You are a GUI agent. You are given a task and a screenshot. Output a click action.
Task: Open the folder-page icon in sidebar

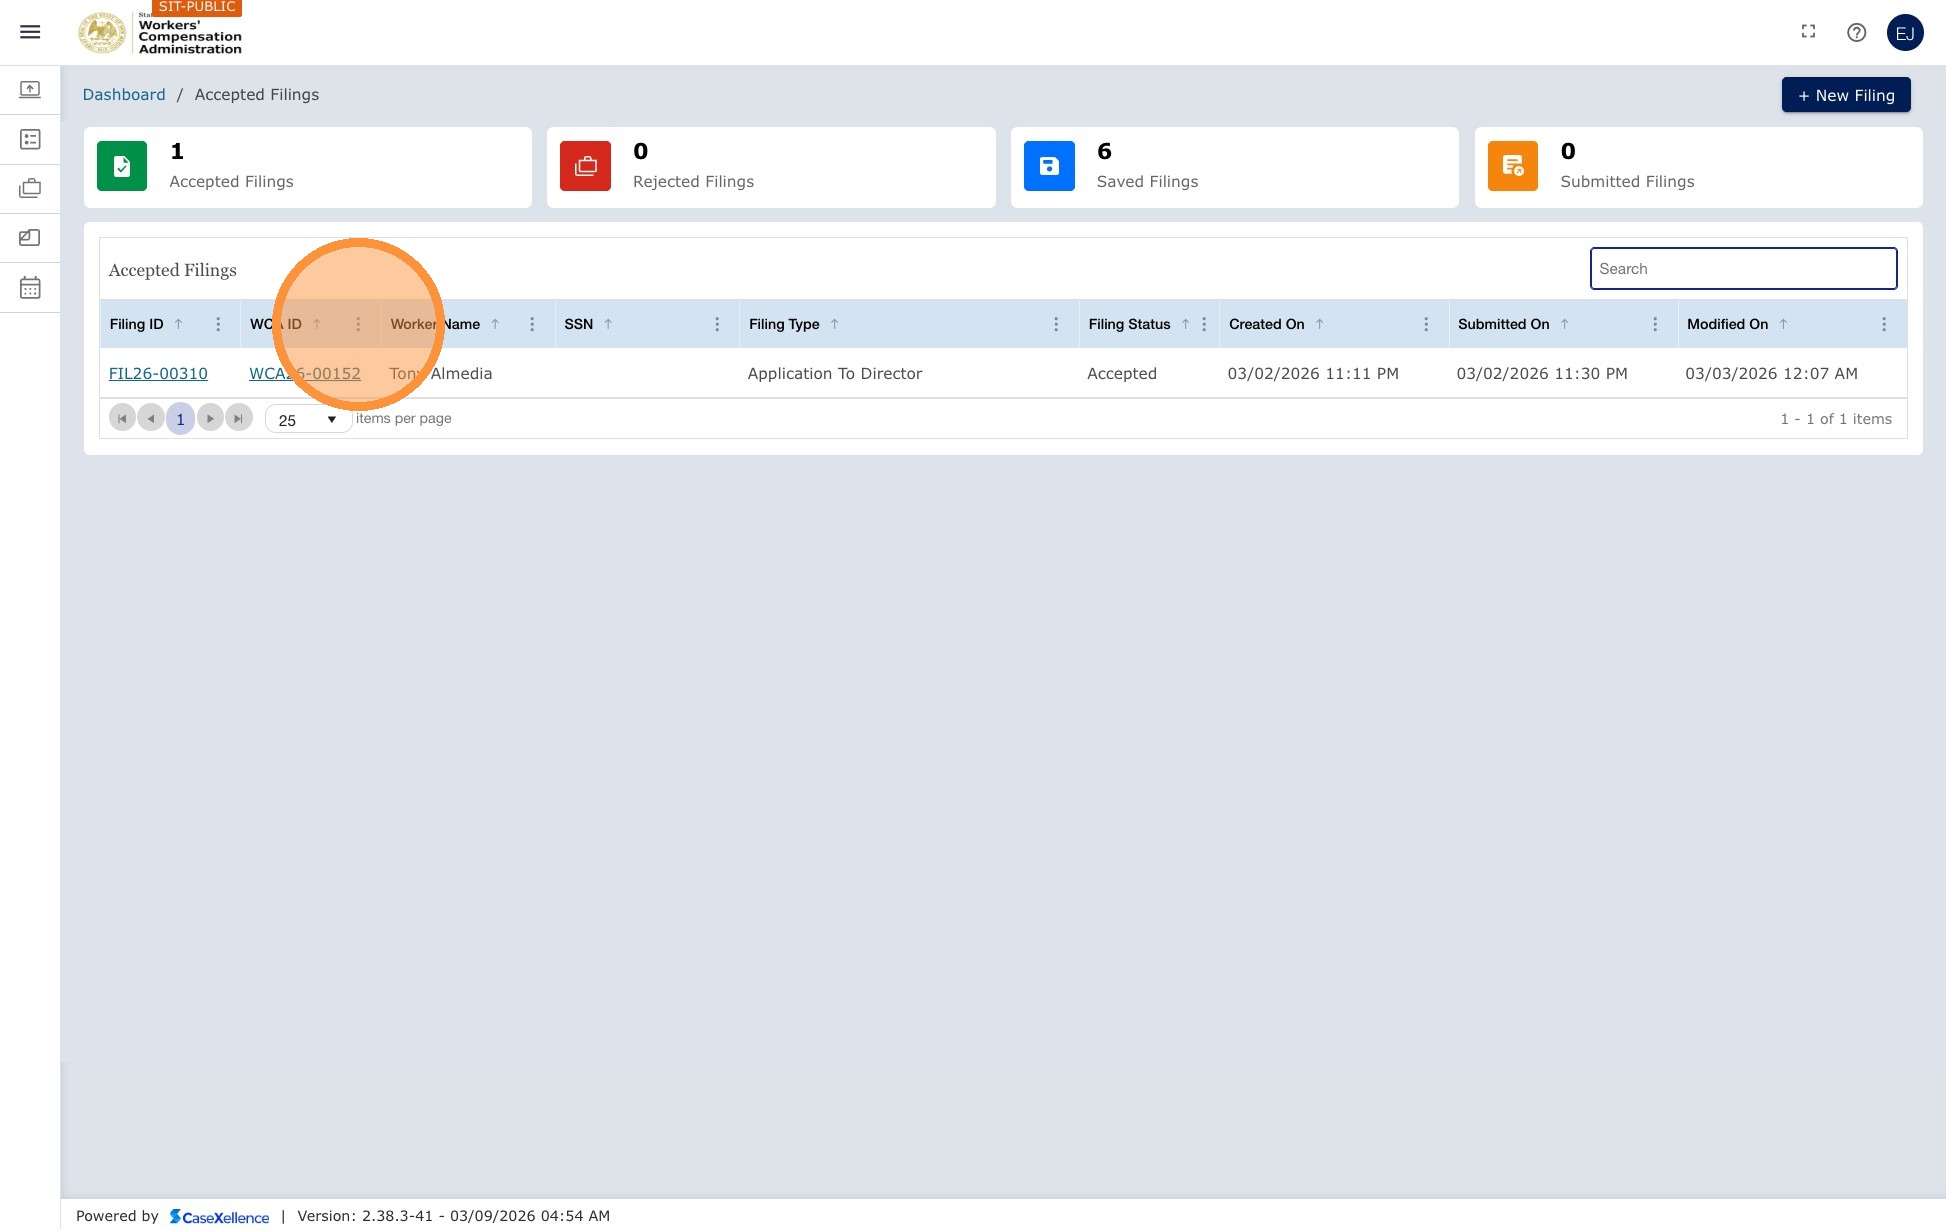(x=30, y=237)
